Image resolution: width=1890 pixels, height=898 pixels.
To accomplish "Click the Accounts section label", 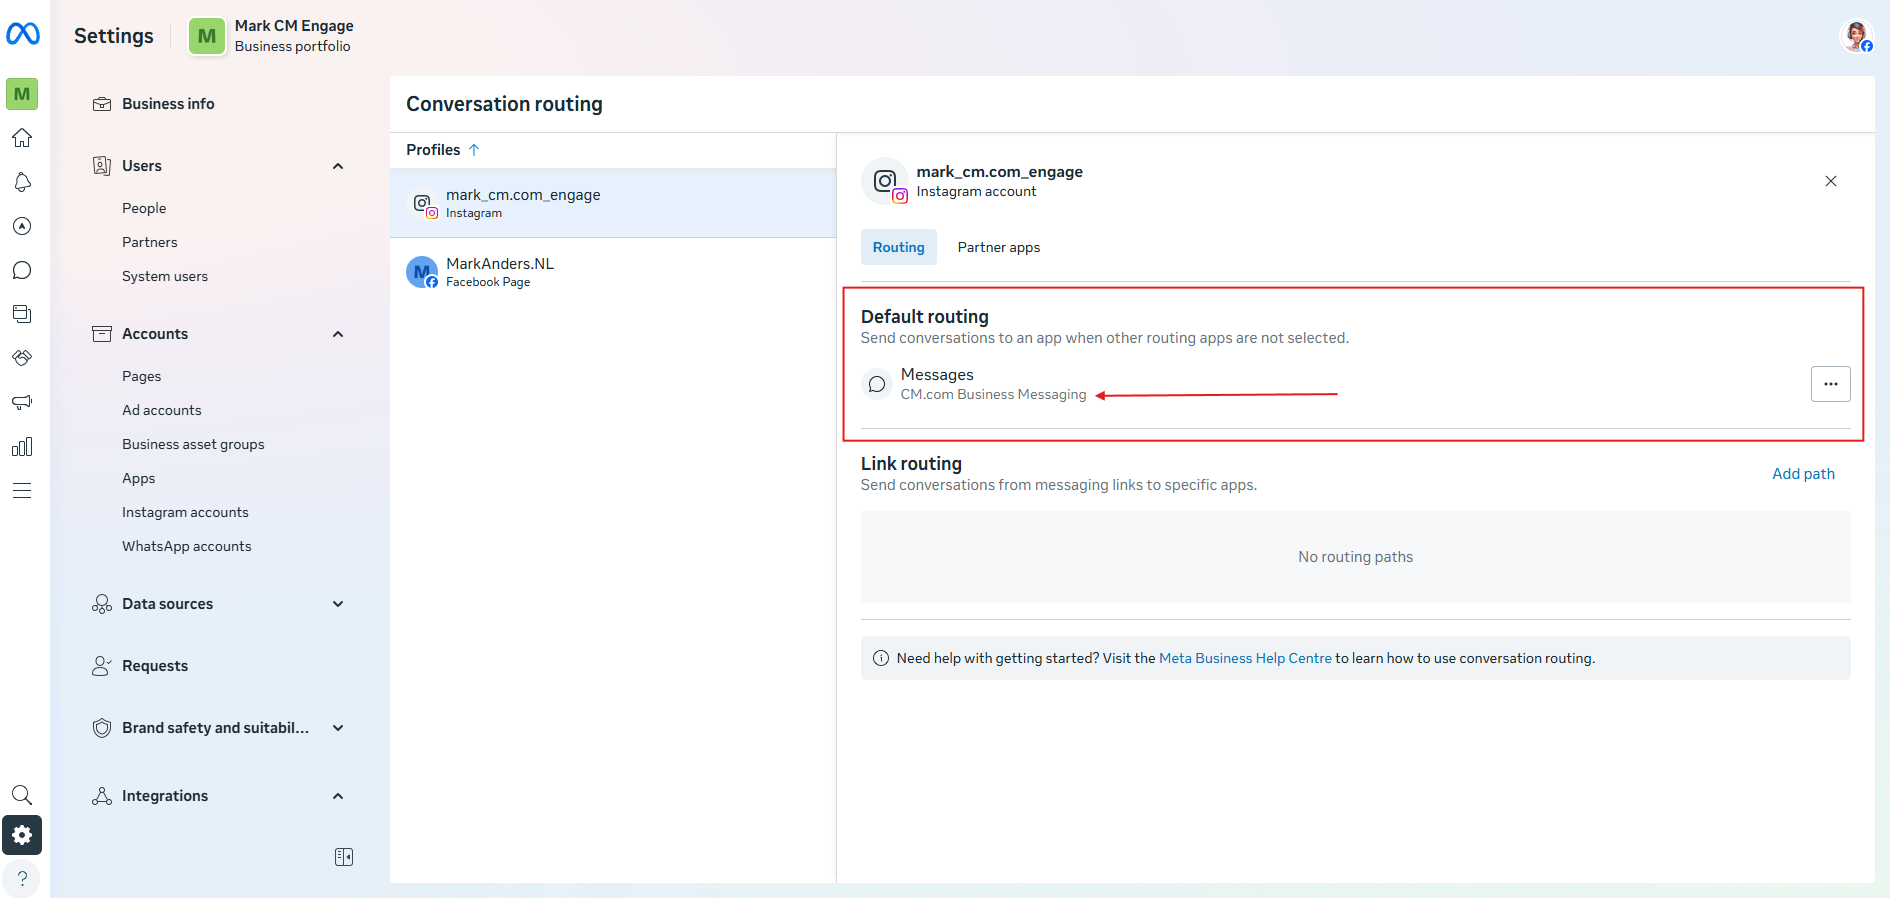I will coord(155,334).
